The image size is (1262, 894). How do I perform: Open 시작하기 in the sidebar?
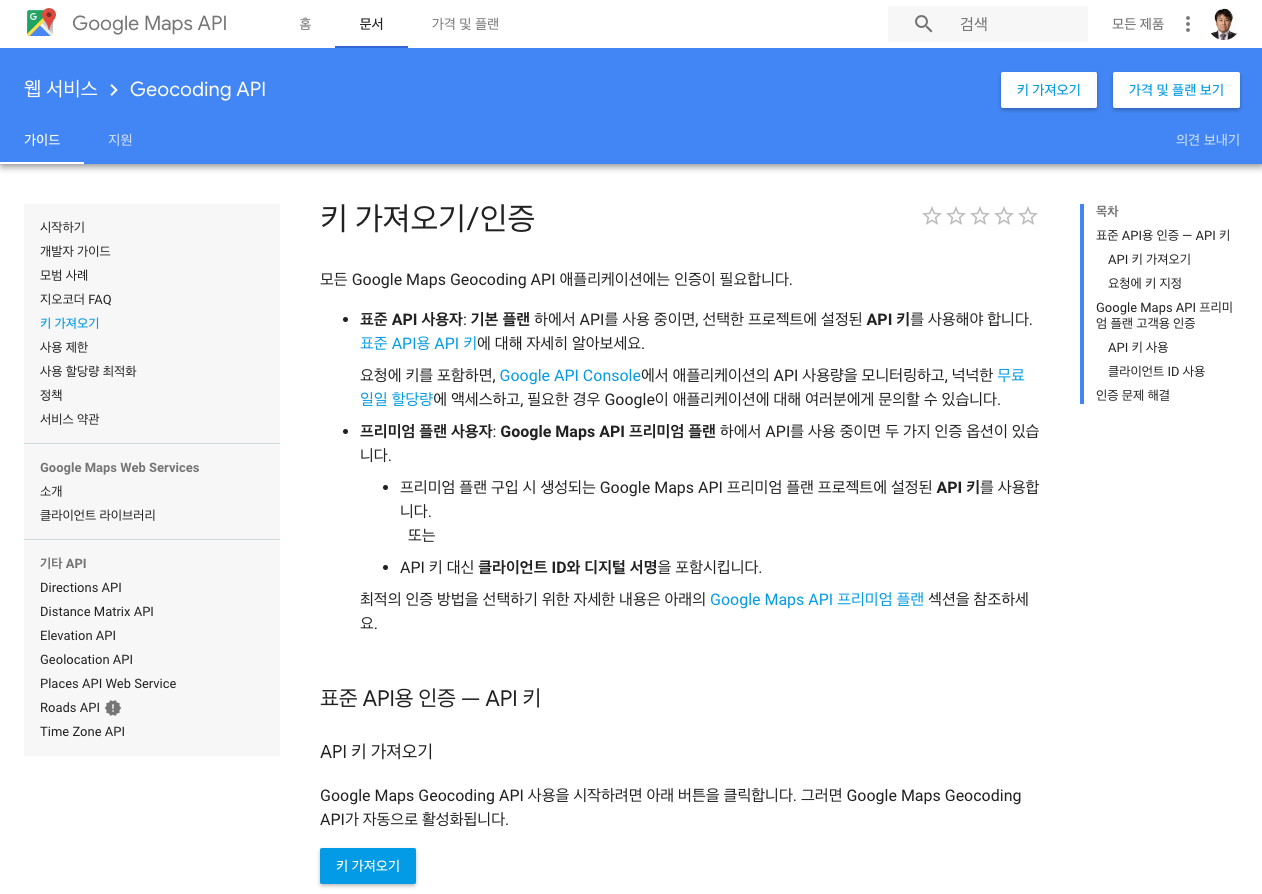coord(62,228)
